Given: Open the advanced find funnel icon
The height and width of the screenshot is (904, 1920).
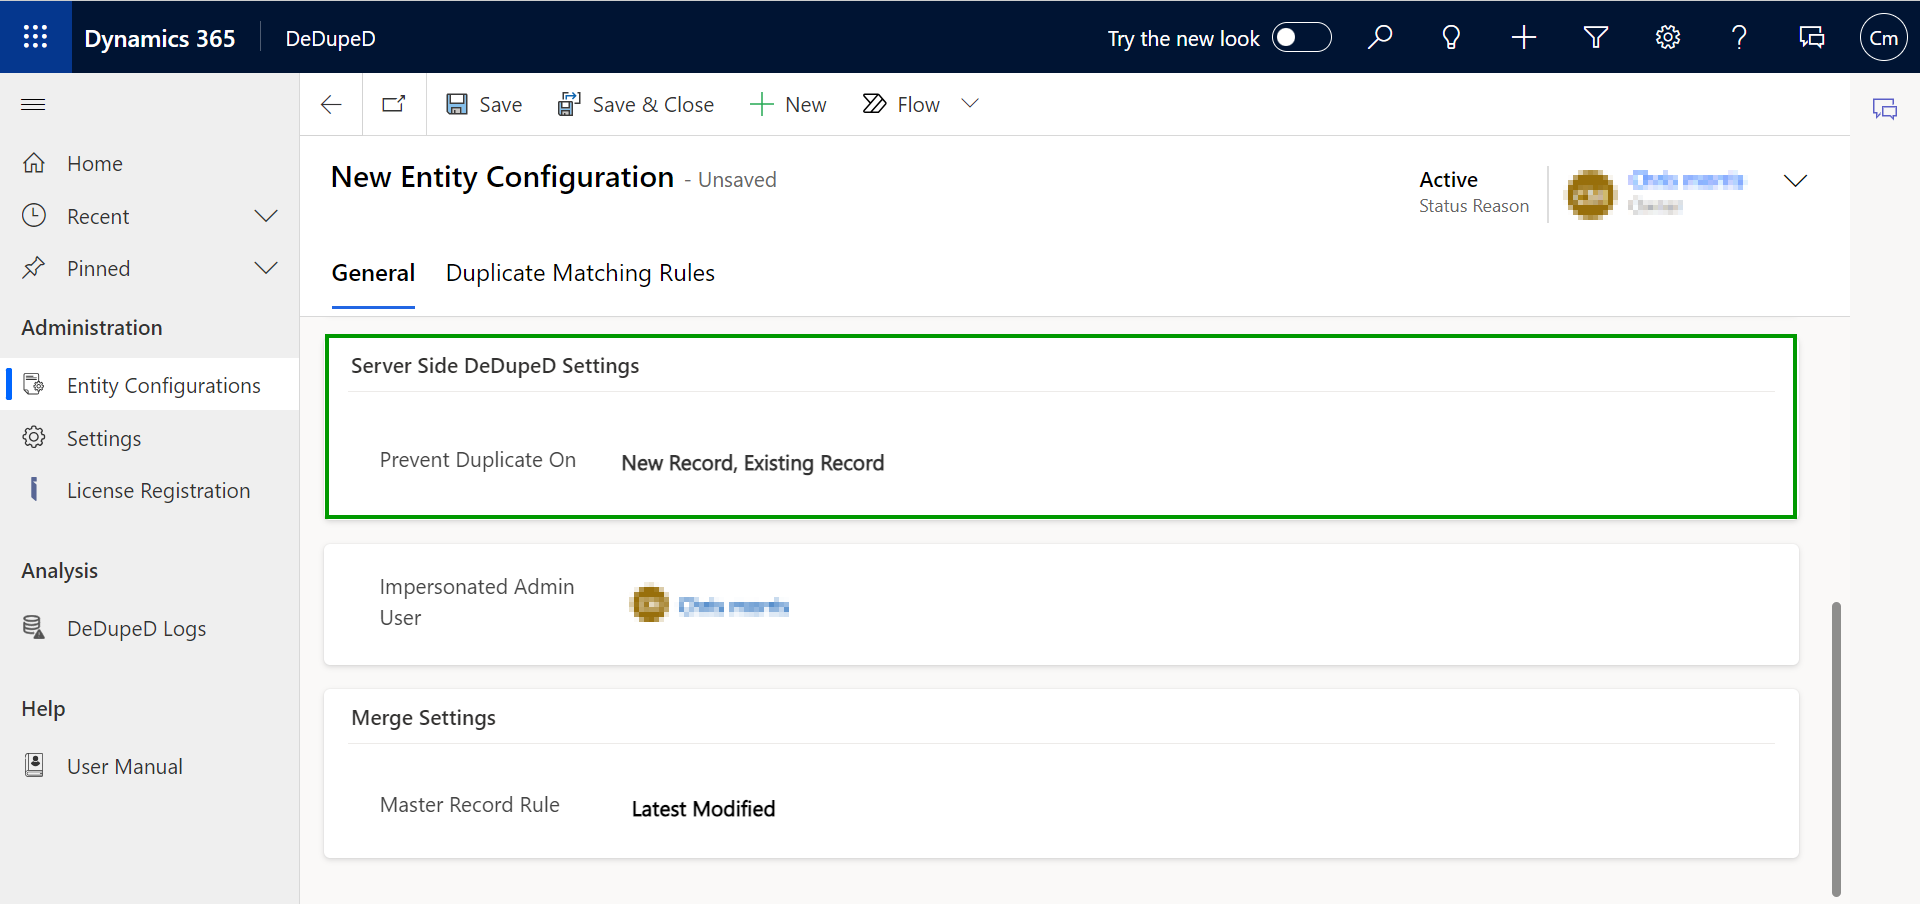Looking at the screenshot, I should (1596, 38).
